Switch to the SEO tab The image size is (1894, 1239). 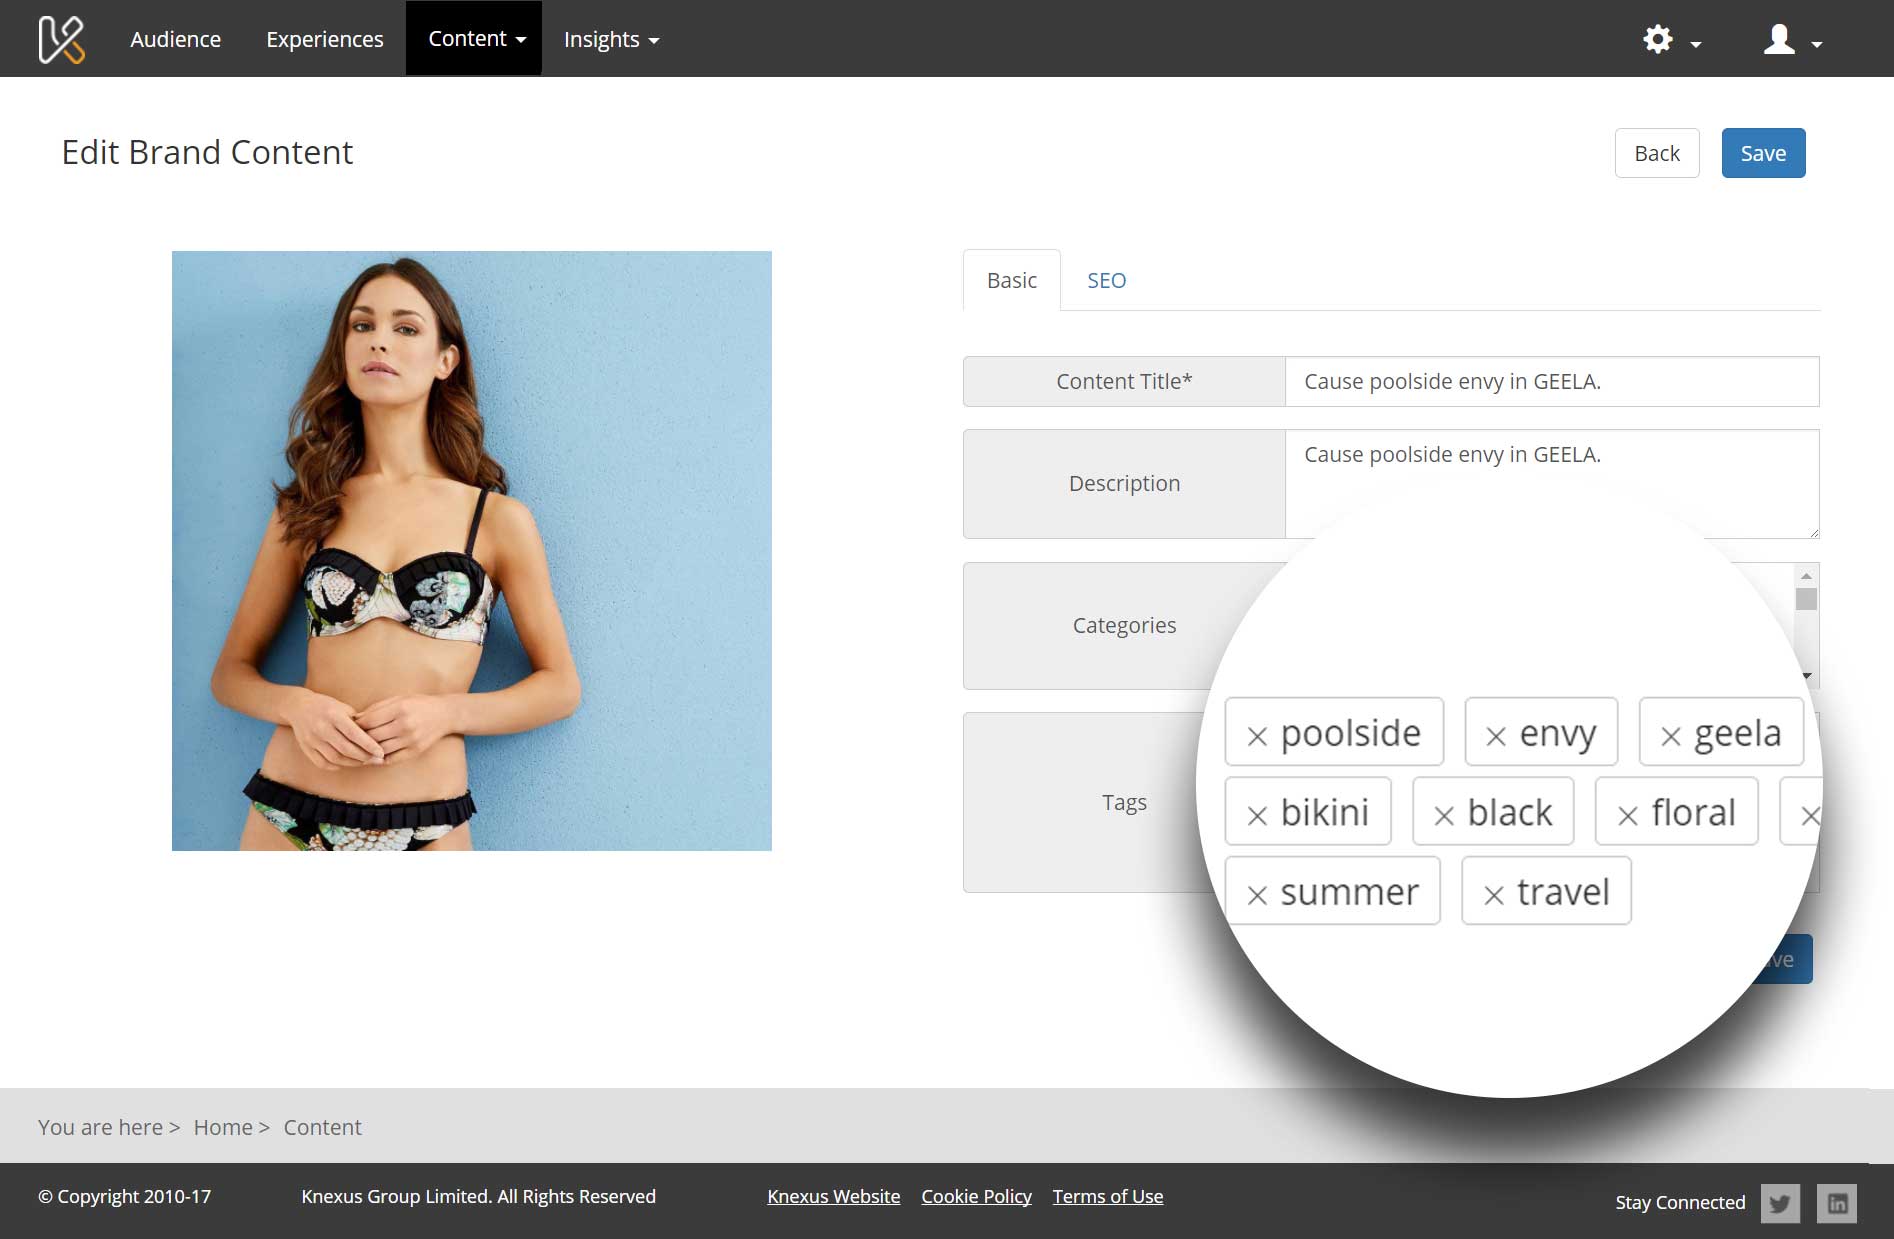[1106, 281]
